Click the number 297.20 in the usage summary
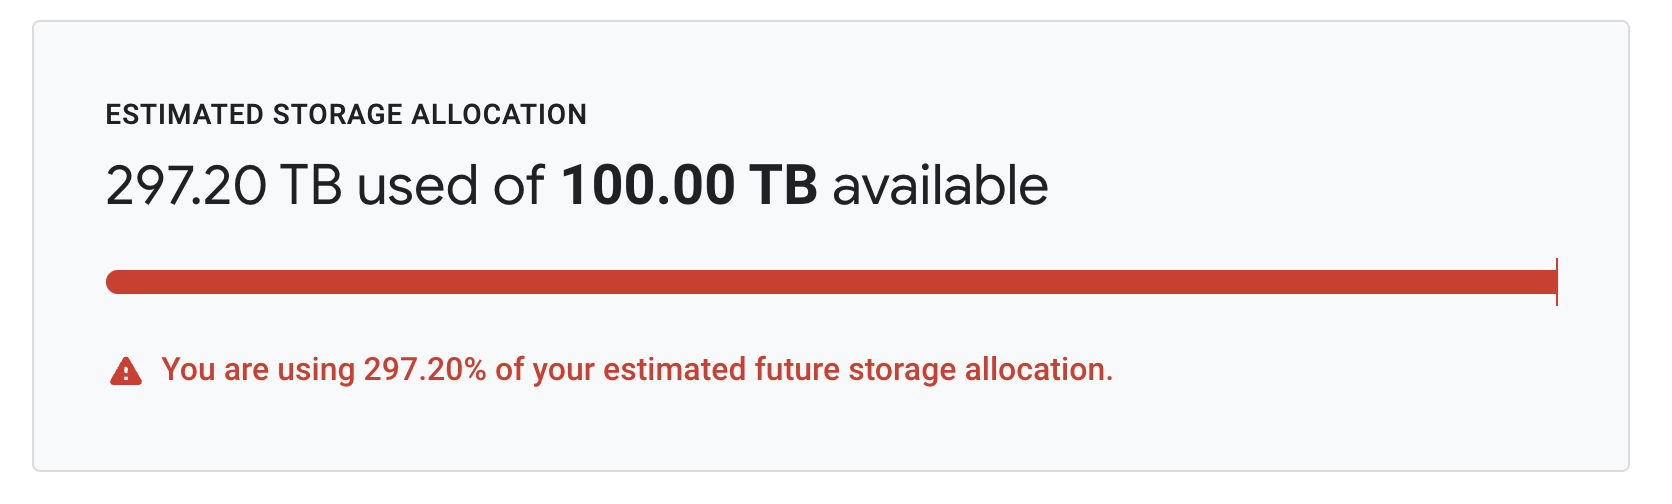1672x504 pixels. pyautogui.click(x=186, y=186)
